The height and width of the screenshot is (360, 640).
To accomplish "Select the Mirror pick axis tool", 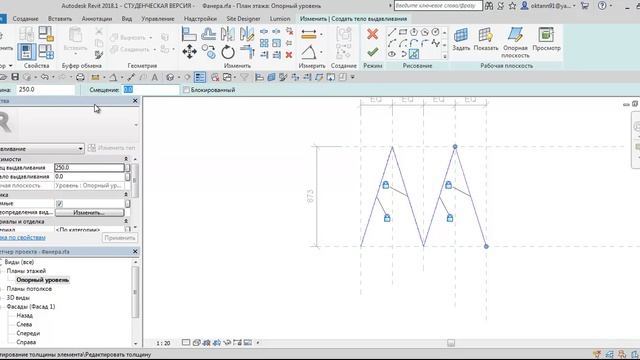I will click(x=228, y=34).
